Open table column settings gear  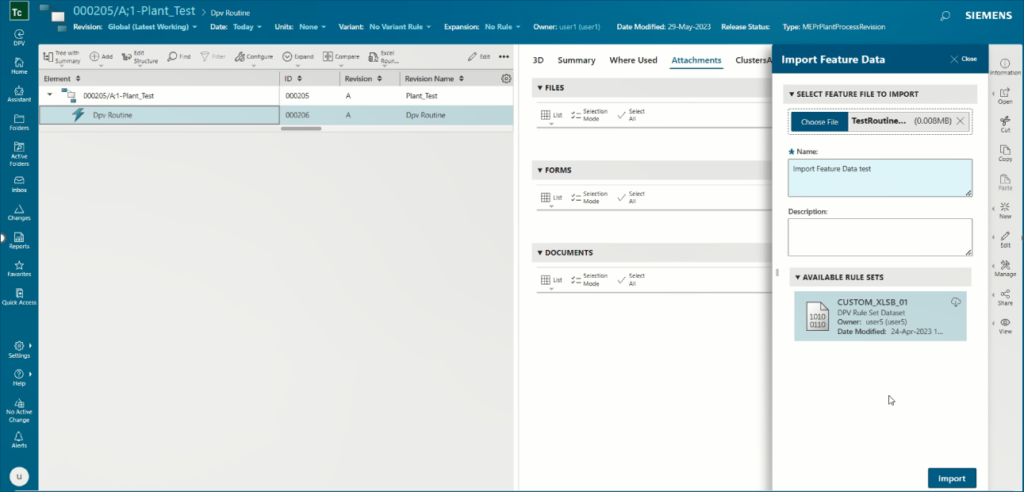(505, 78)
